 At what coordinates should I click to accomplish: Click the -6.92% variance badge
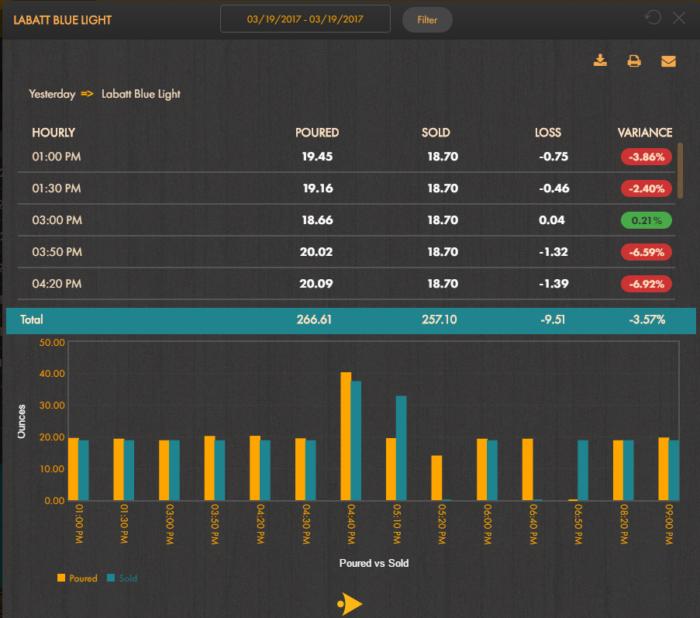646,284
